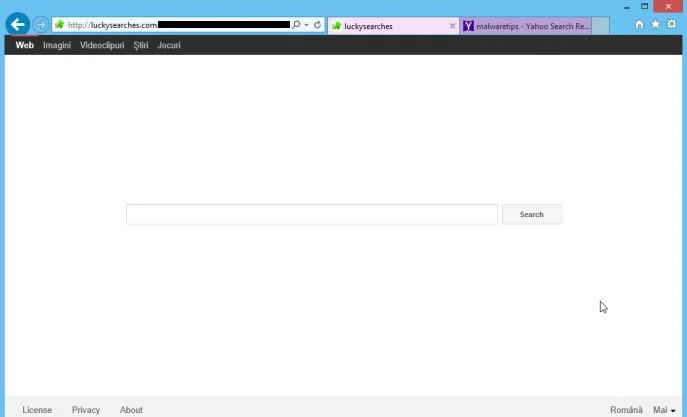Expand the Mai languages dropdown
The height and width of the screenshot is (417, 687).
[x=664, y=410]
